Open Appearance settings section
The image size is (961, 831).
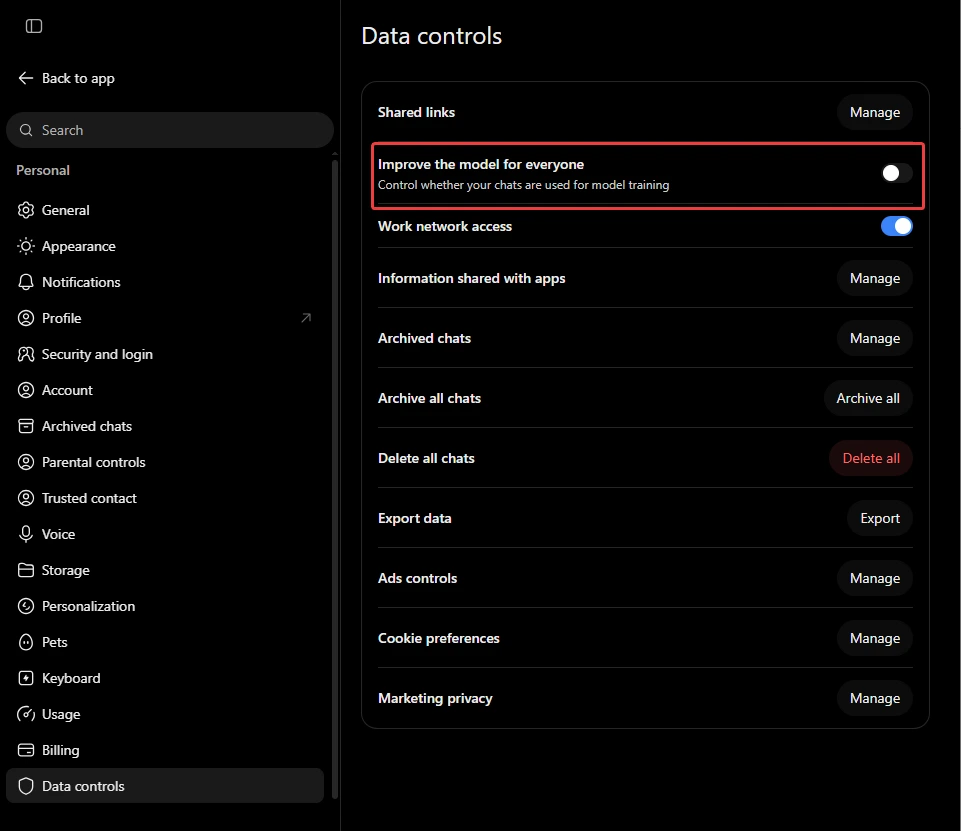click(x=165, y=246)
